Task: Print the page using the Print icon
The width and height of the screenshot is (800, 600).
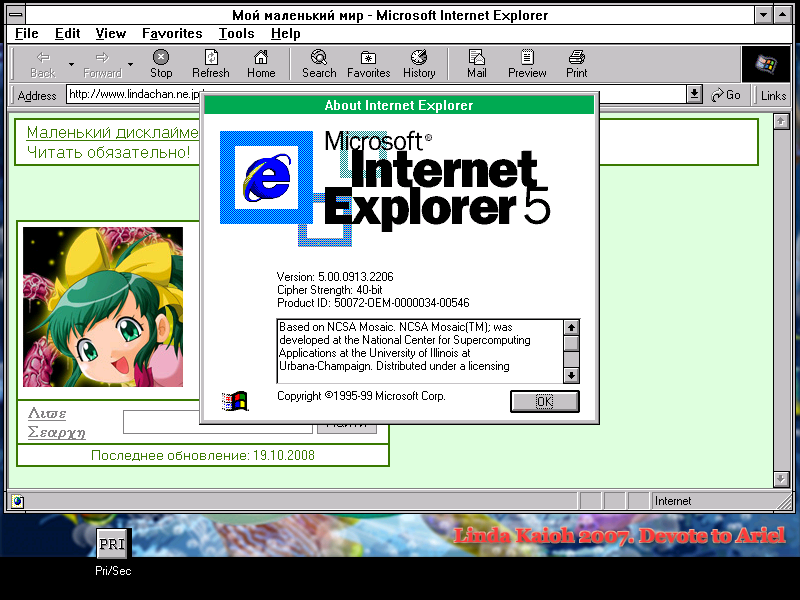Action: coord(577,64)
